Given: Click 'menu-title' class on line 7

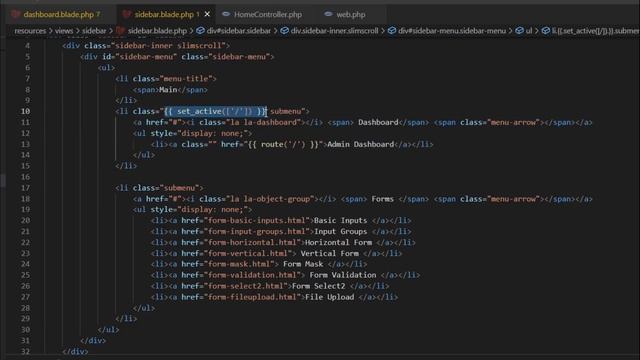Looking at the screenshot, I should point(186,78).
